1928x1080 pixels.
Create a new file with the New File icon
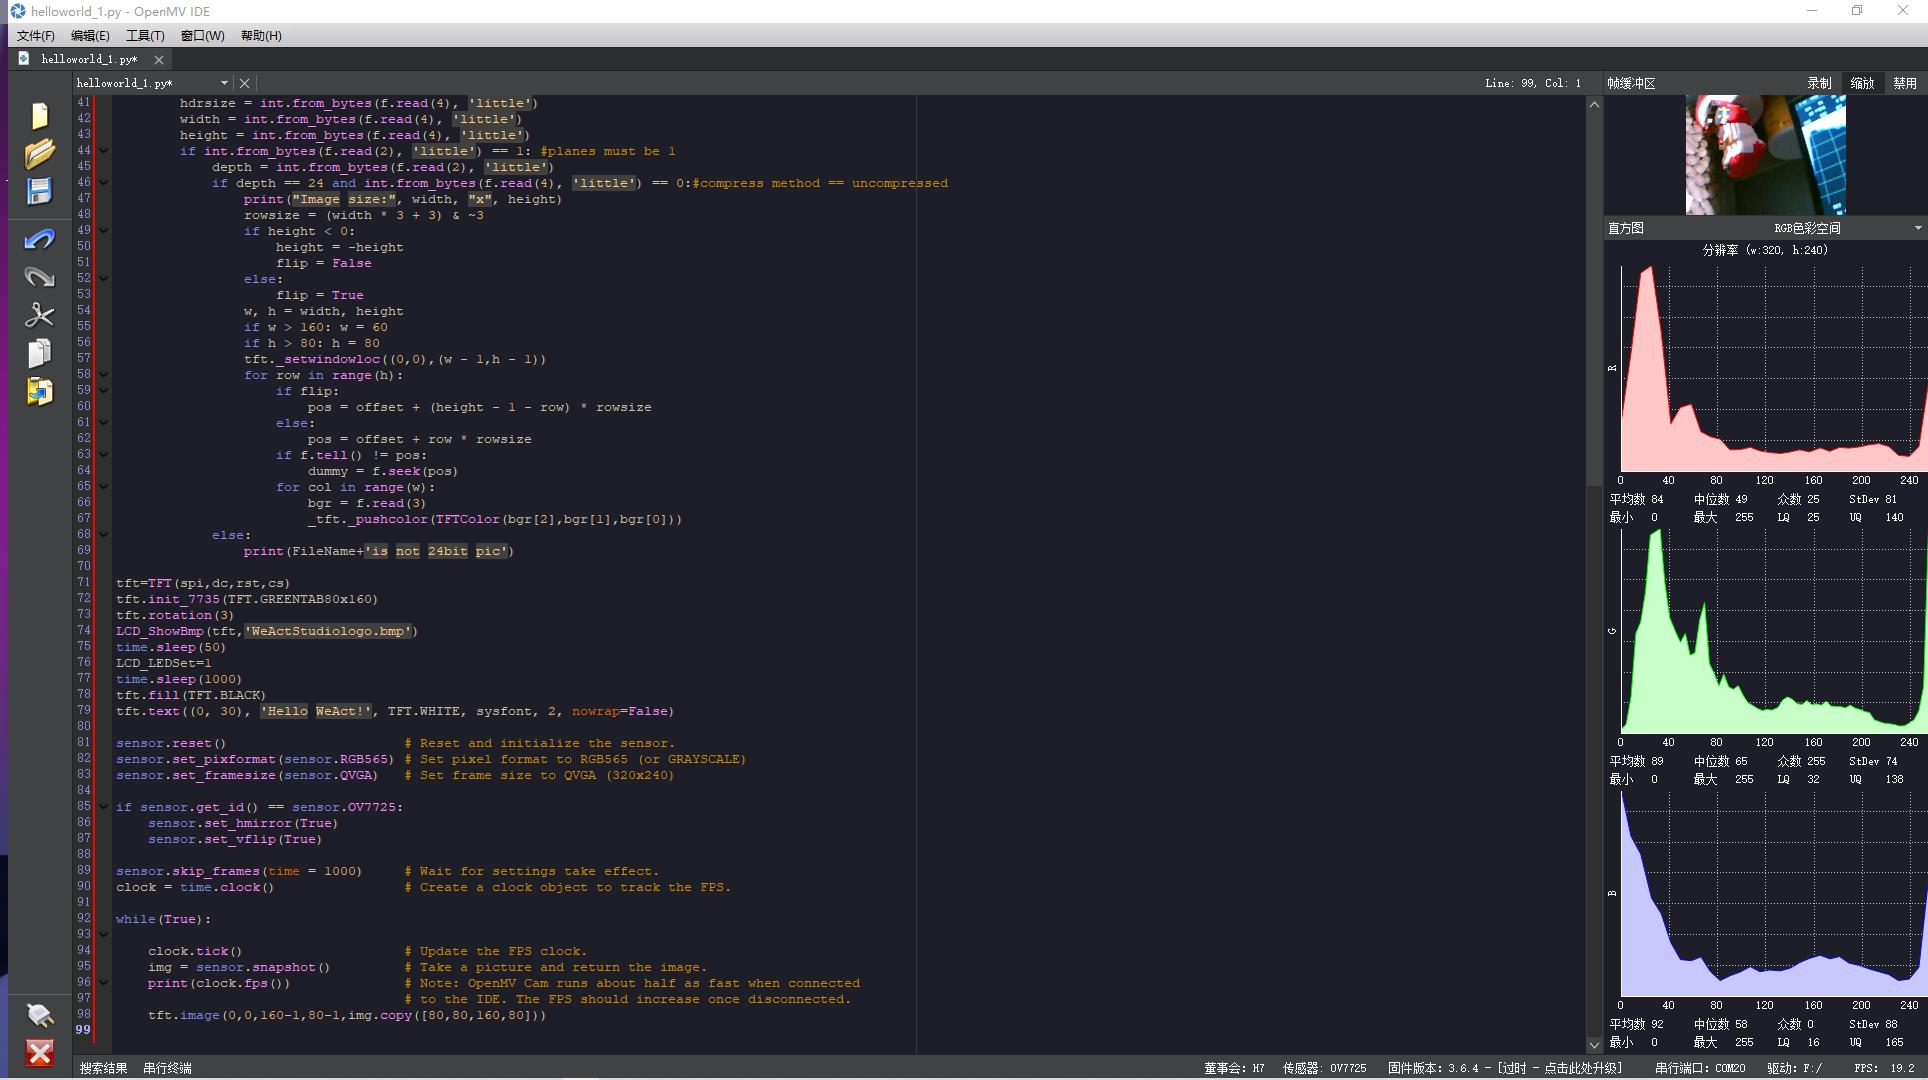[x=39, y=116]
